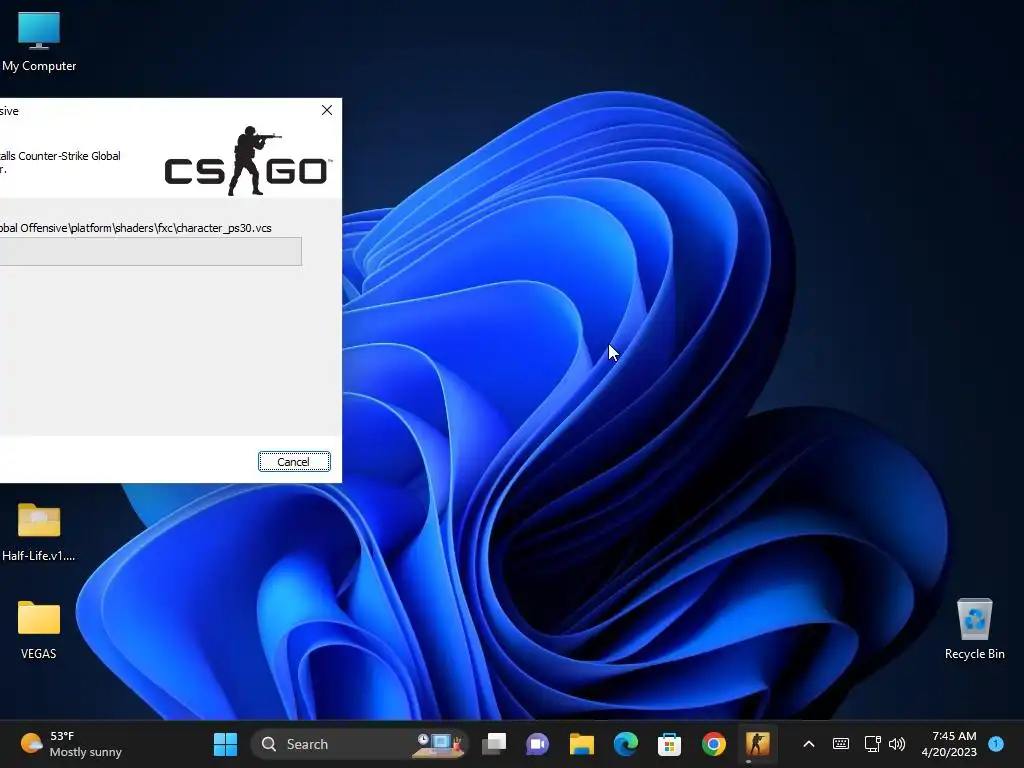Click the taskbar Search box

pyautogui.click(x=360, y=744)
